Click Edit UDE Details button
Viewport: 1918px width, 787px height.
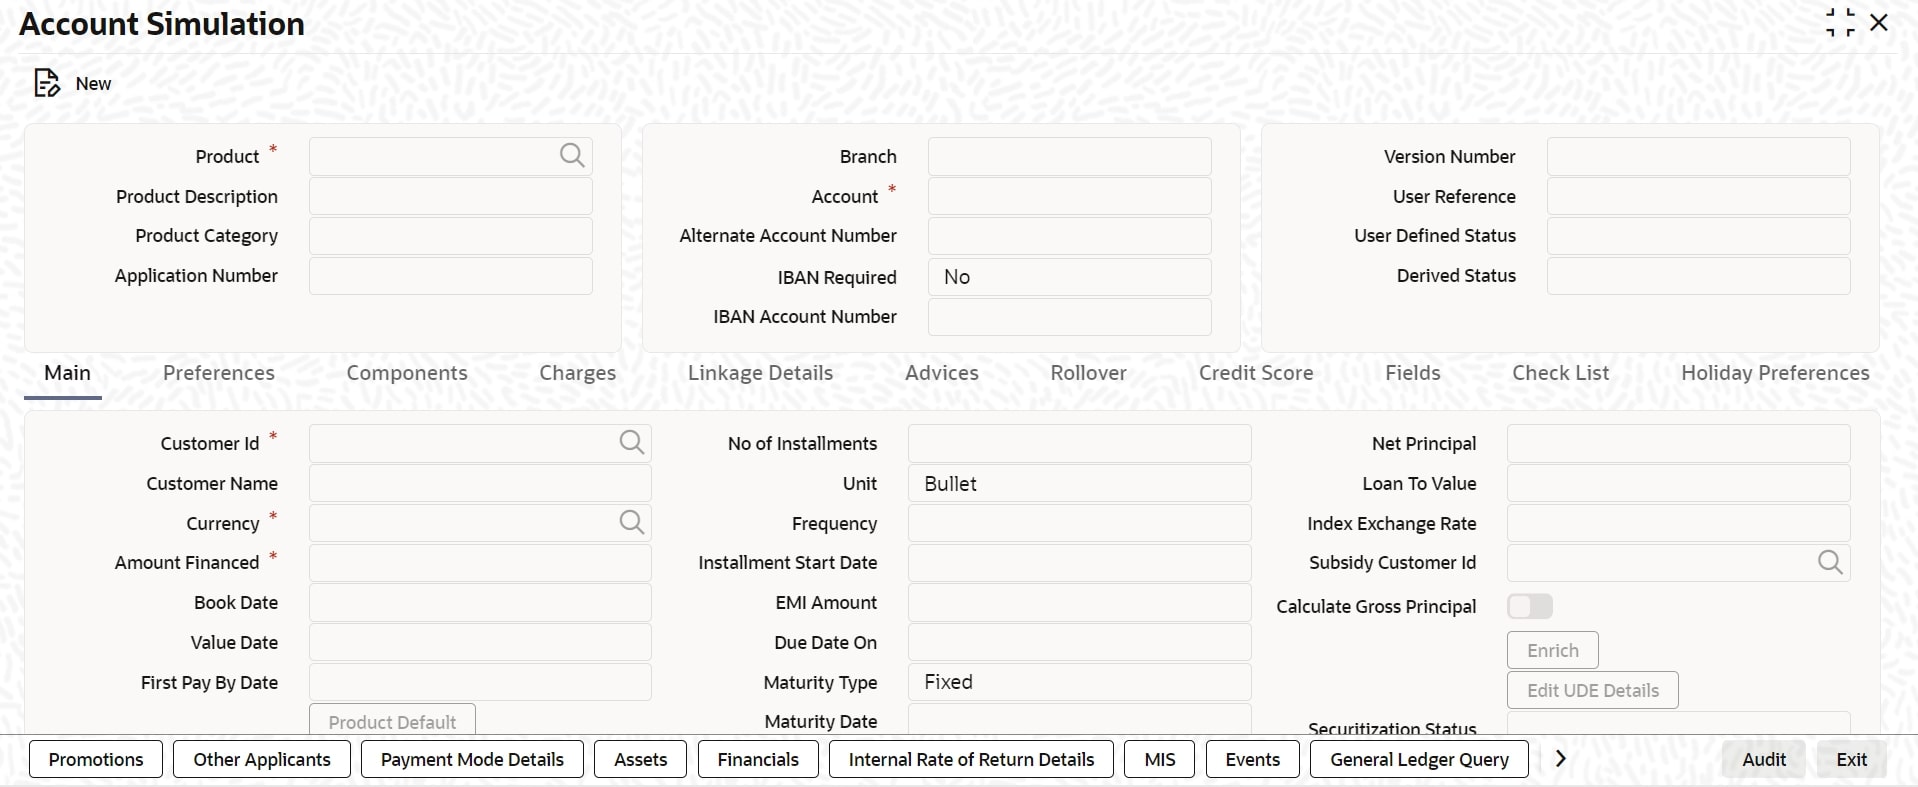tap(1593, 690)
